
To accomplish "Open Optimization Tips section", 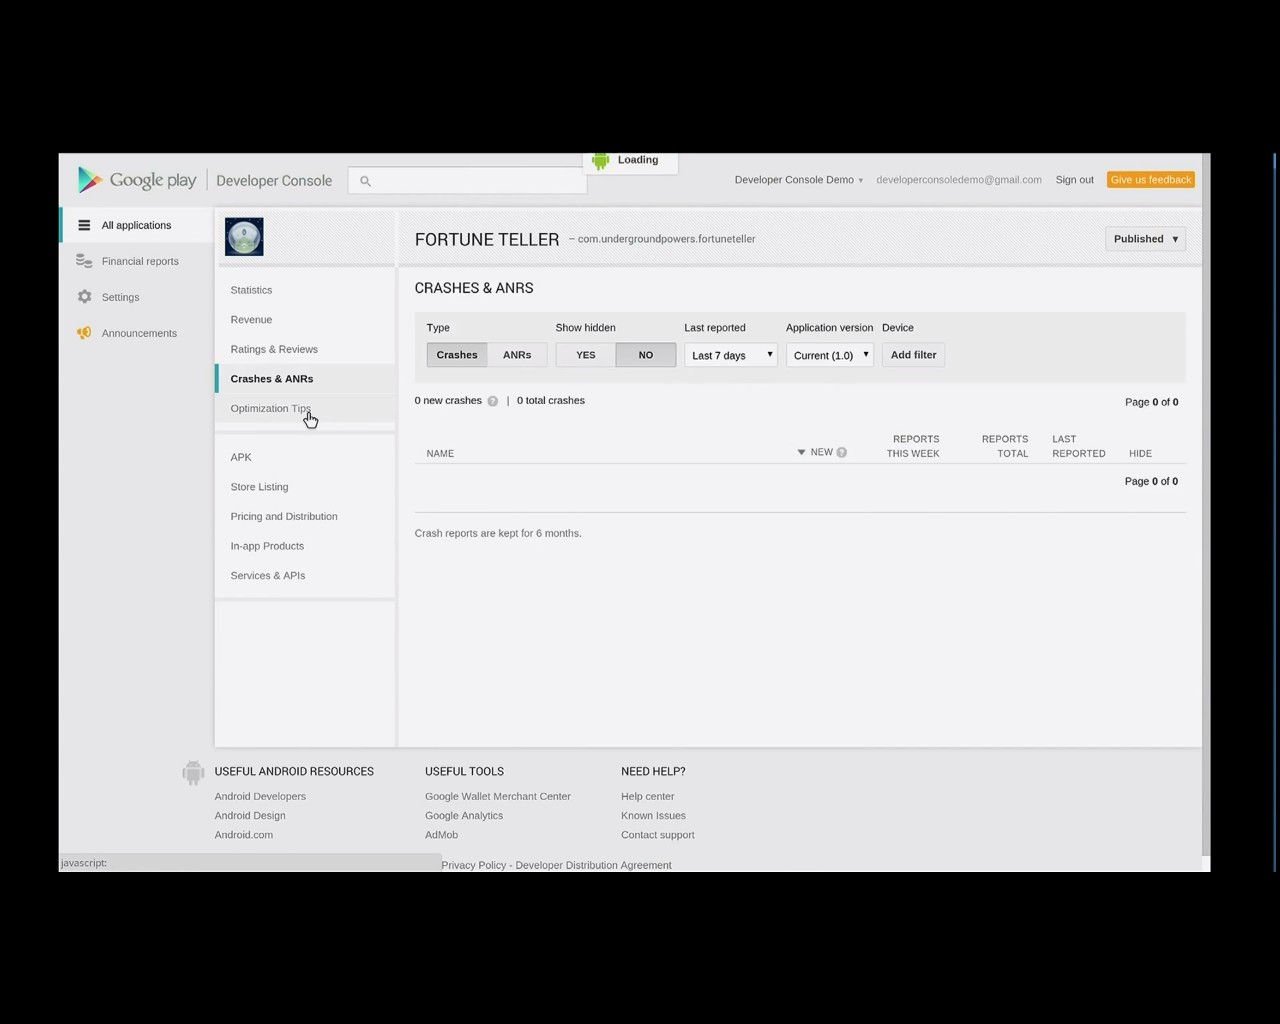I will click(270, 408).
